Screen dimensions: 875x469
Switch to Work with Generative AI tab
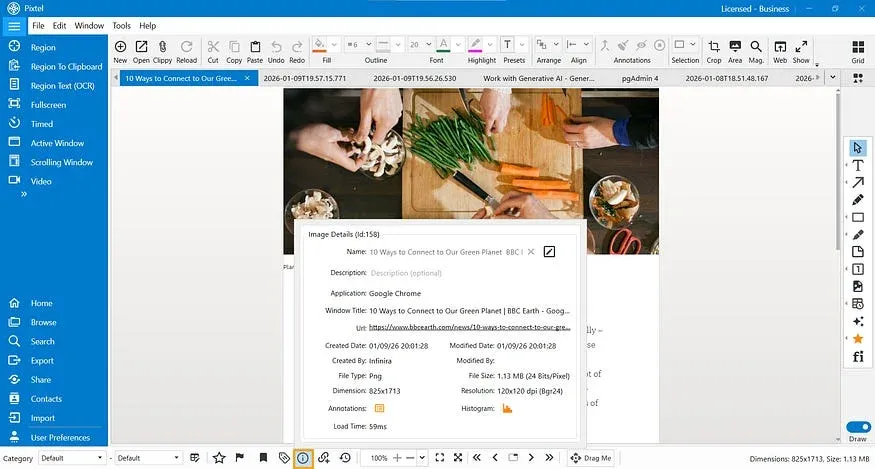pyautogui.click(x=539, y=78)
